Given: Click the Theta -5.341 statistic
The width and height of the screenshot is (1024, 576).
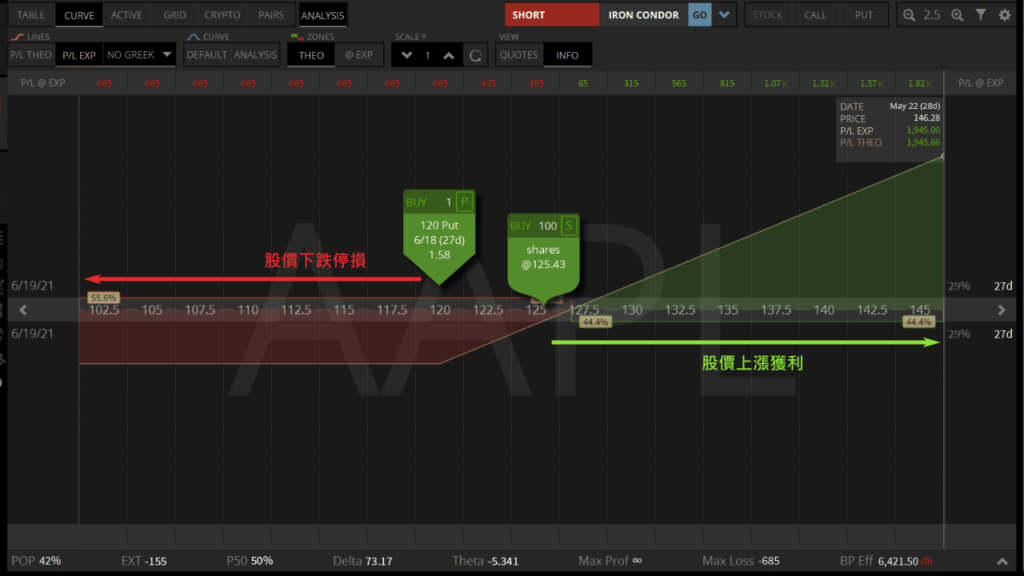Looking at the screenshot, I should click(485, 561).
